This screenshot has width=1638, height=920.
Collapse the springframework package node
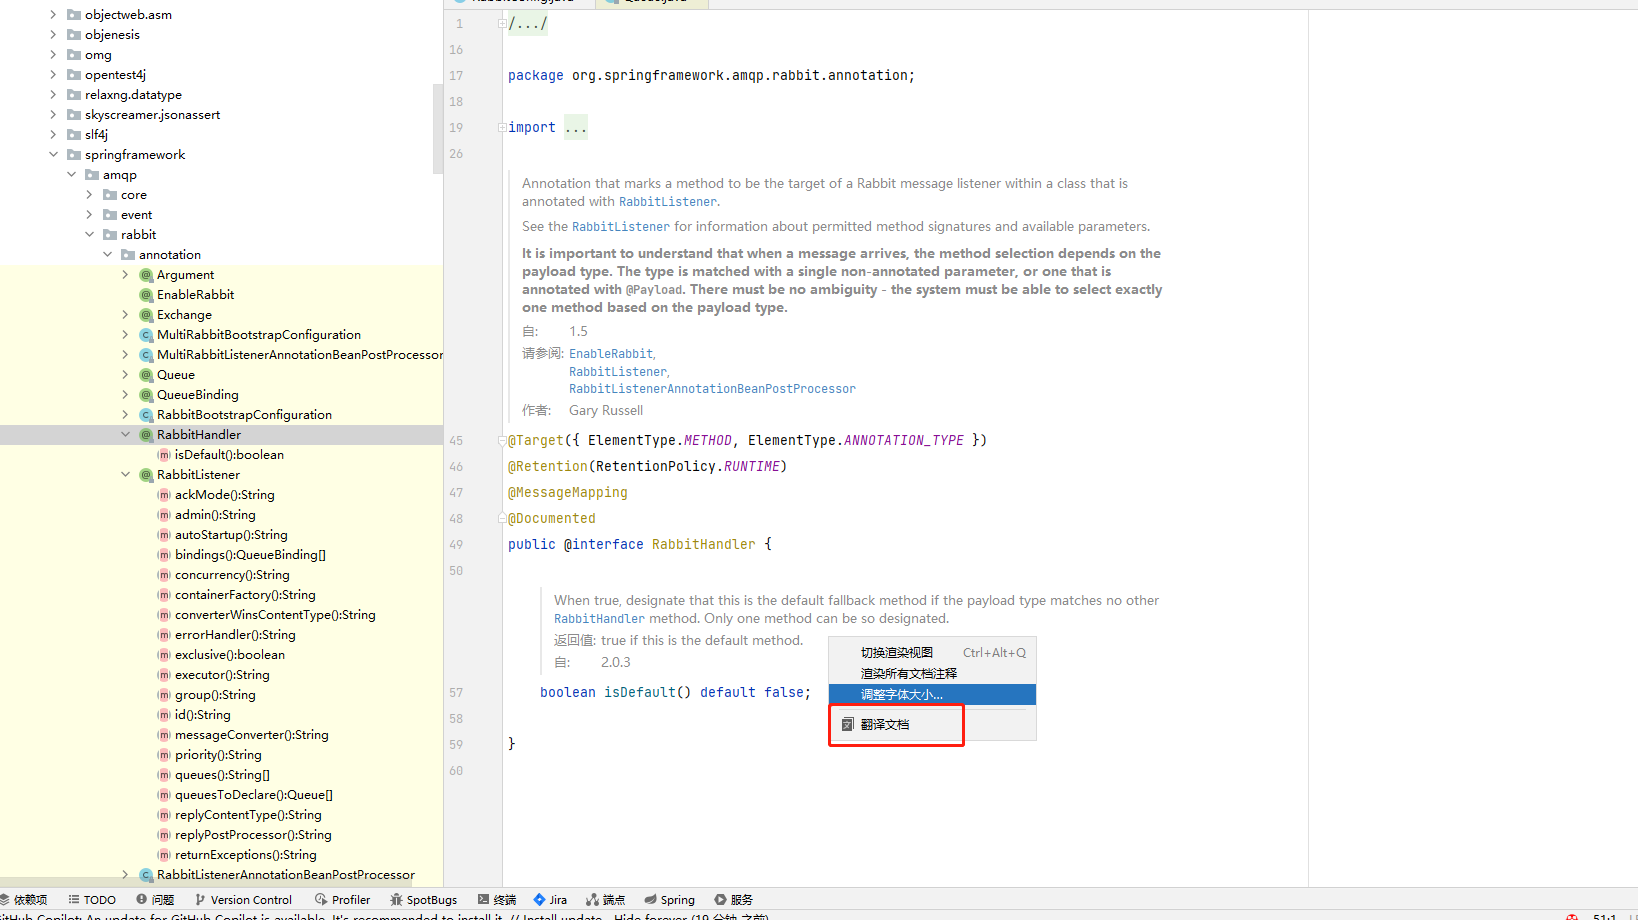53,155
